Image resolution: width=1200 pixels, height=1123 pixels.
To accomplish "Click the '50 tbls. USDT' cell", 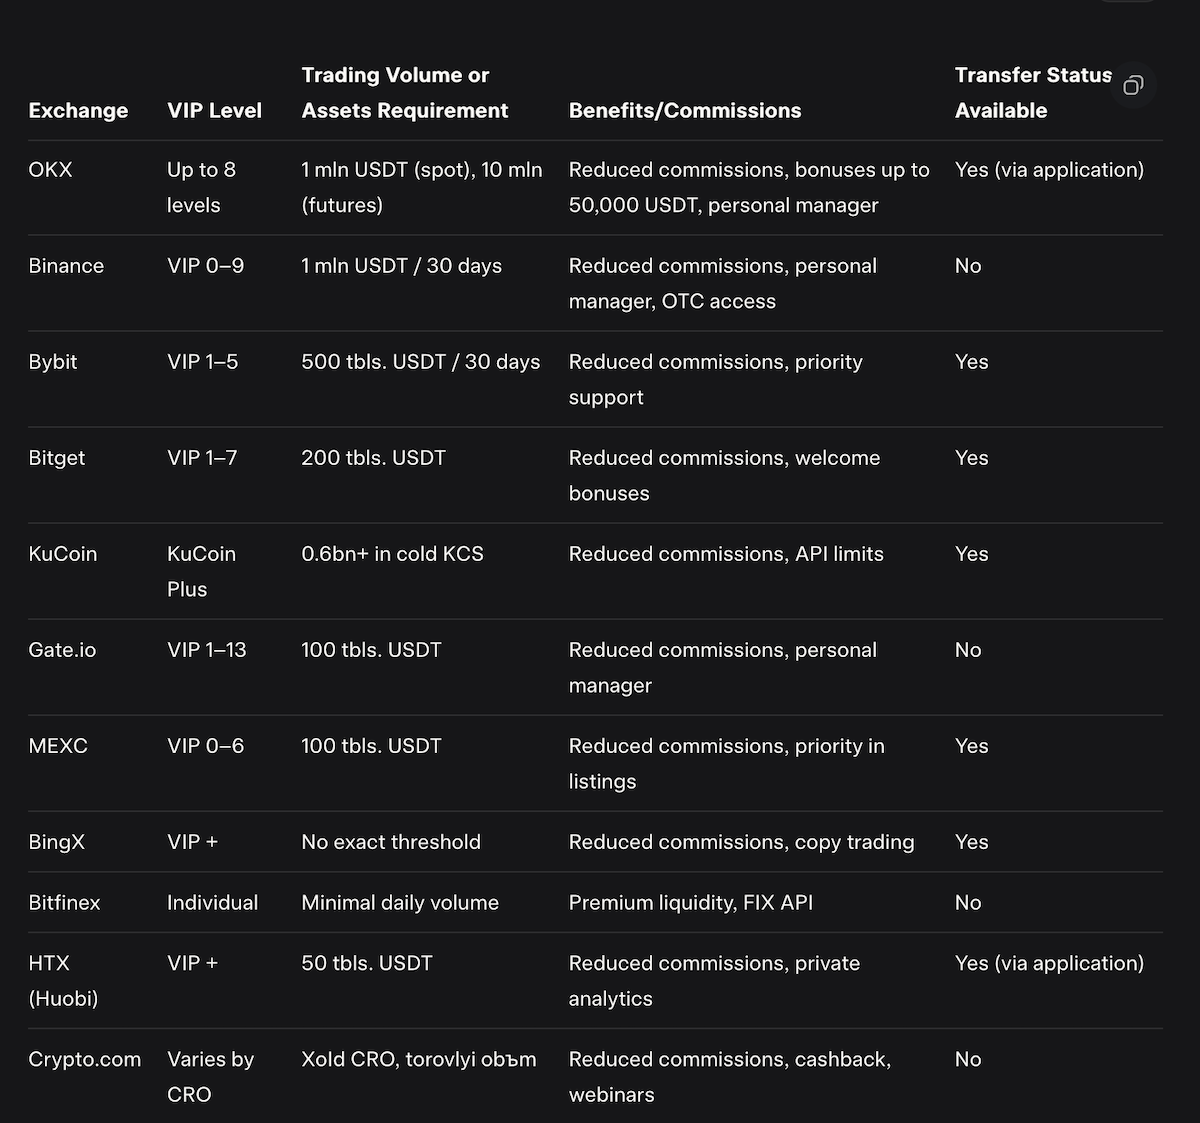I will pyautogui.click(x=367, y=963).
